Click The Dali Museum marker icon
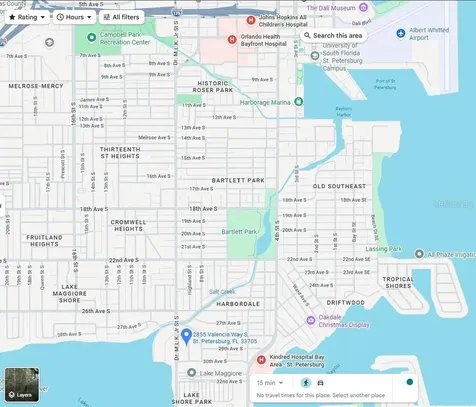Viewport: 476px width, 407px height. coord(364,7)
